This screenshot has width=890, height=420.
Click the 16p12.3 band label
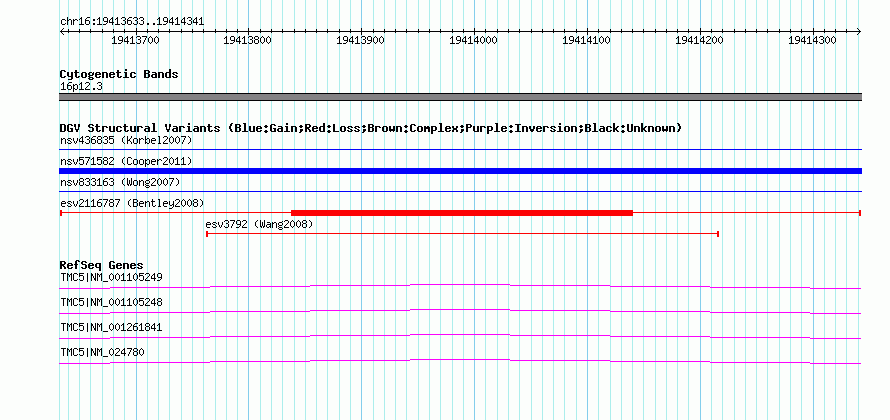(x=81, y=87)
